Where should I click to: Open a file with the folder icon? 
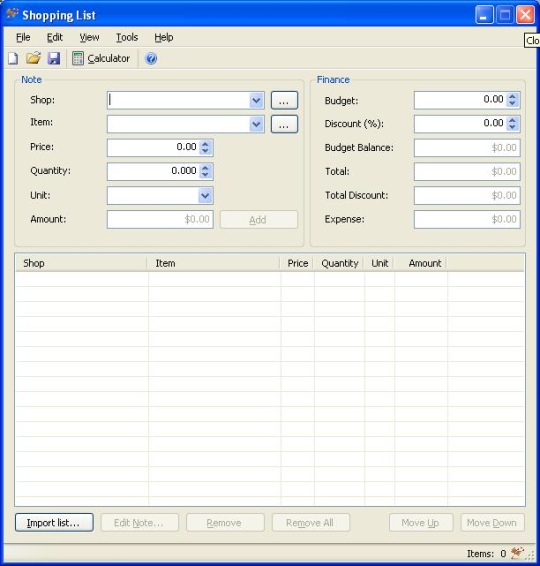point(34,58)
